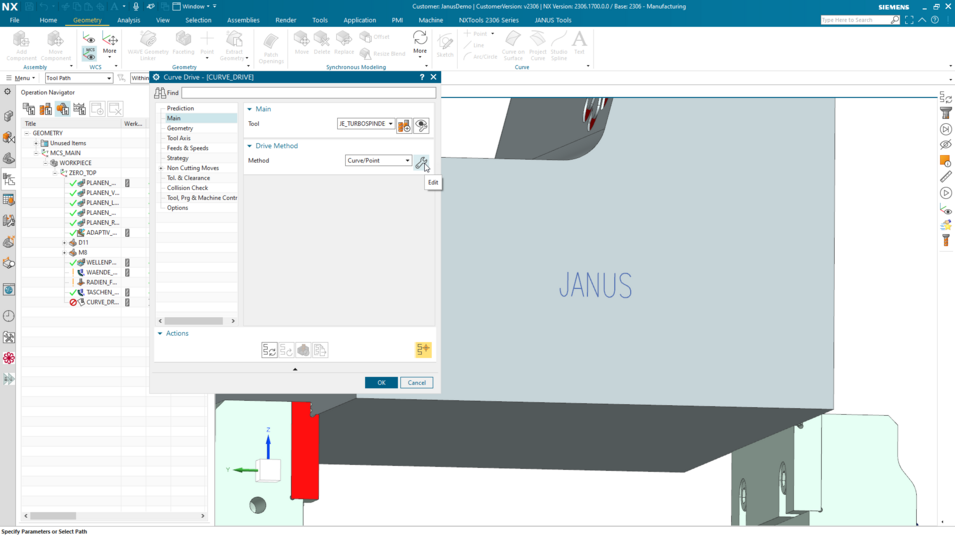The image size is (955, 537).
Task: Click the small collapse arrow above OK button
Action: (295, 369)
